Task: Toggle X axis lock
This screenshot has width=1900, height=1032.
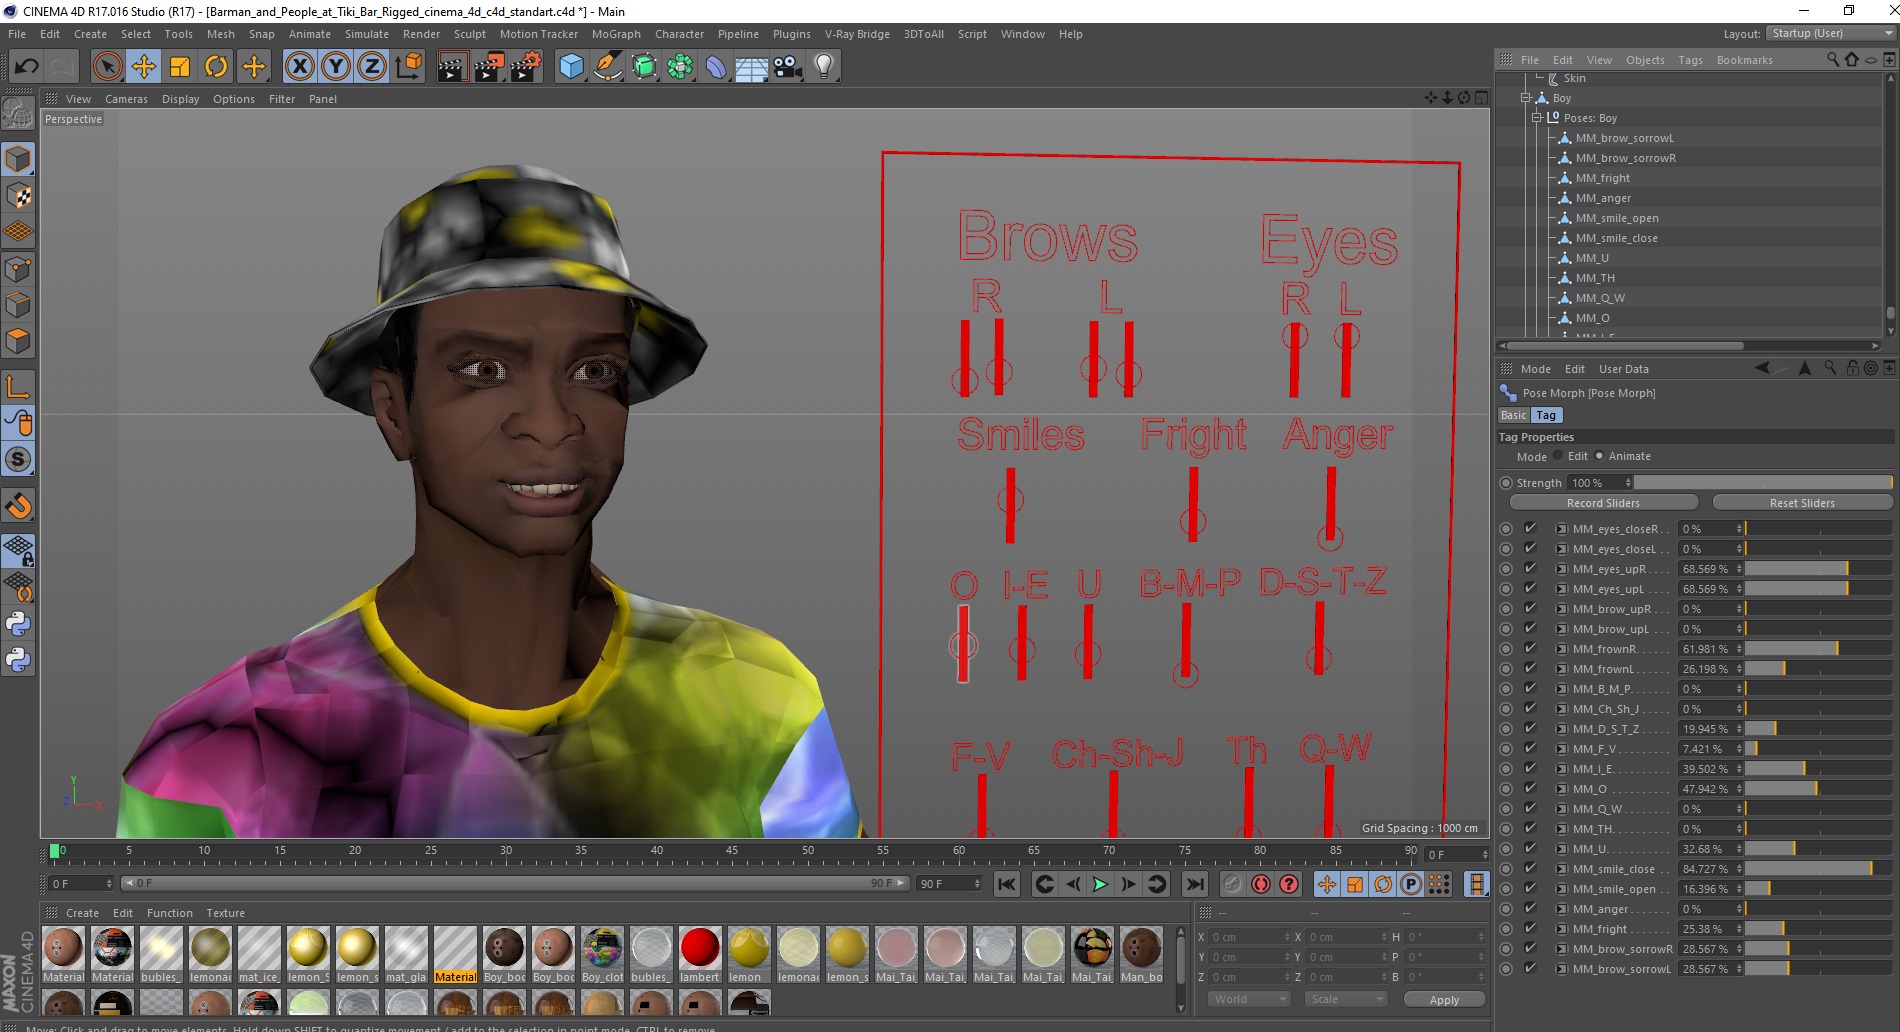Action: point(299,67)
